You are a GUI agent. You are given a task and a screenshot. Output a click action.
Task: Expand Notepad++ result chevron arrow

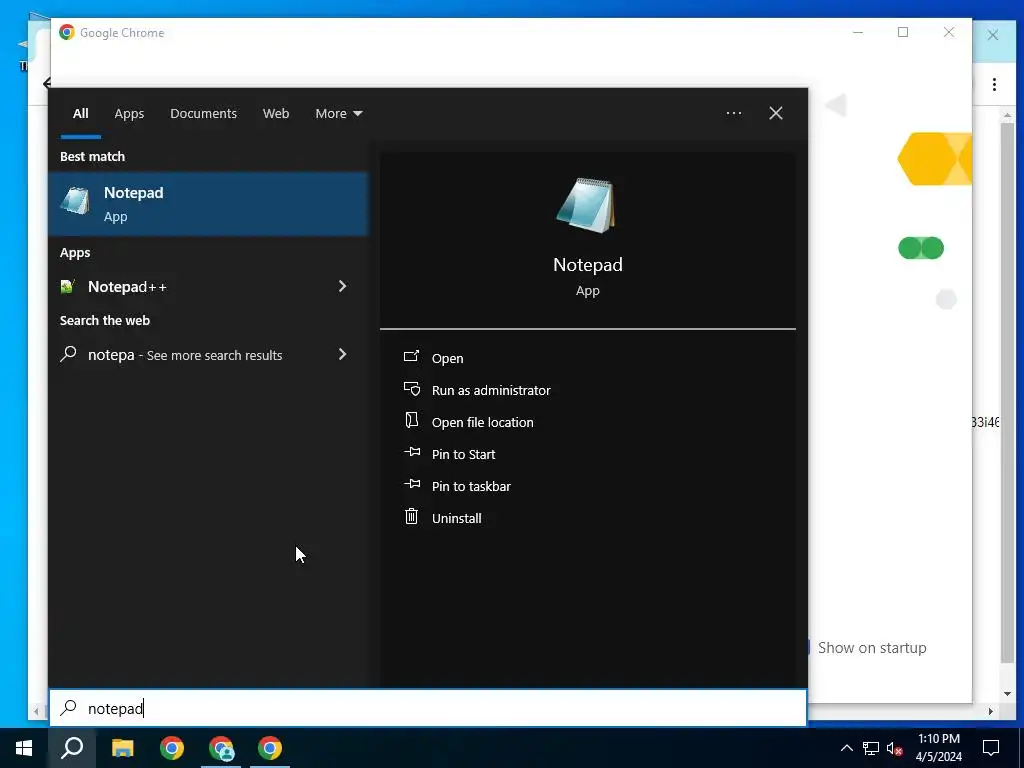coord(342,286)
